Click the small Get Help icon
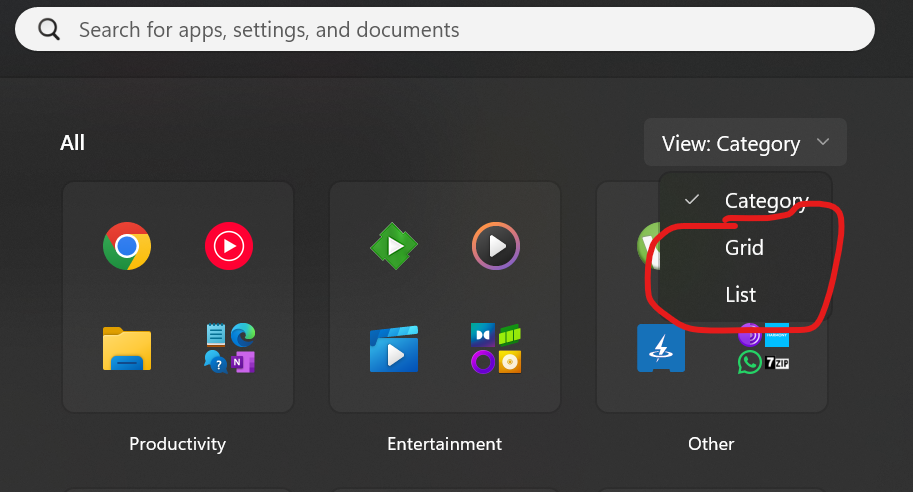The image size is (913, 492). (215, 362)
